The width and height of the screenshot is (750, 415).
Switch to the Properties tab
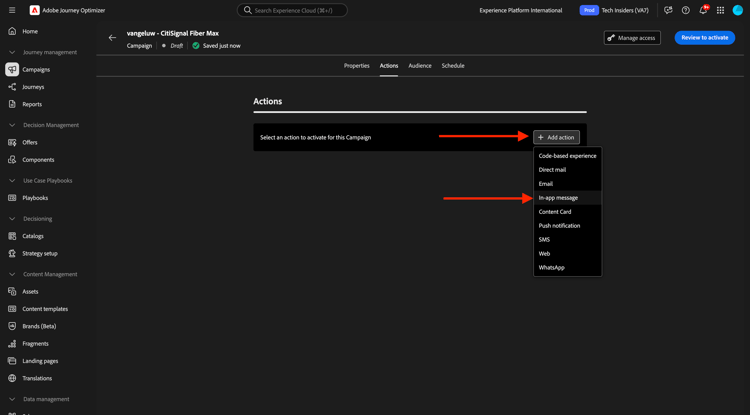coord(356,66)
